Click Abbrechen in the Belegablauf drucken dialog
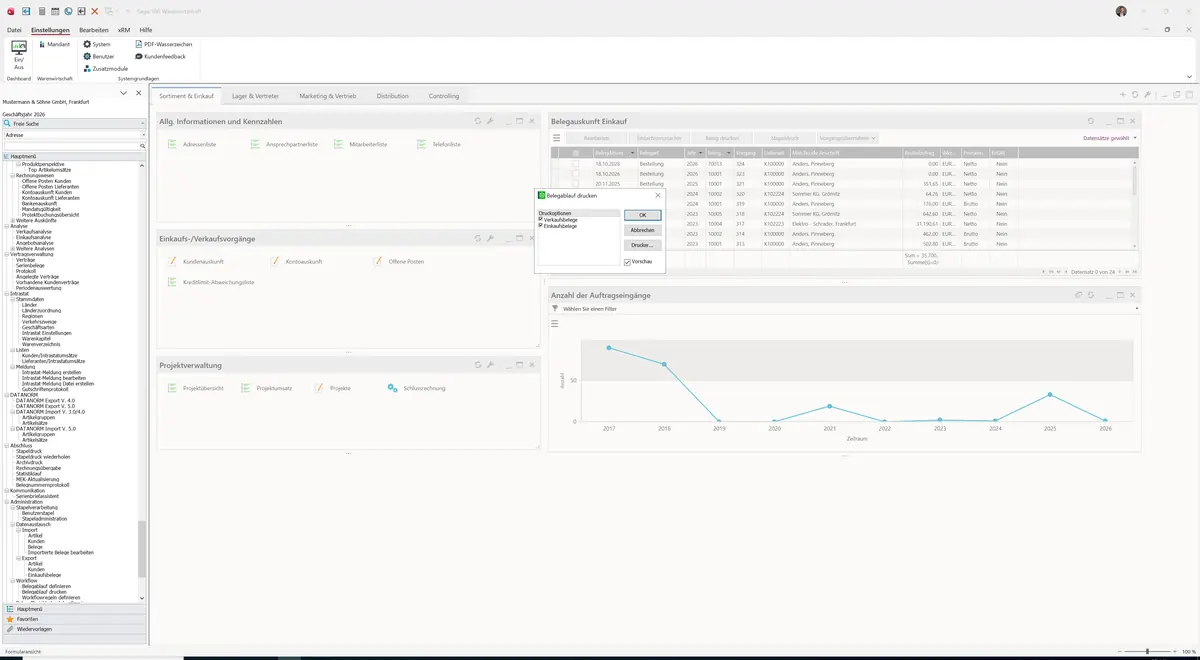 pos(642,230)
